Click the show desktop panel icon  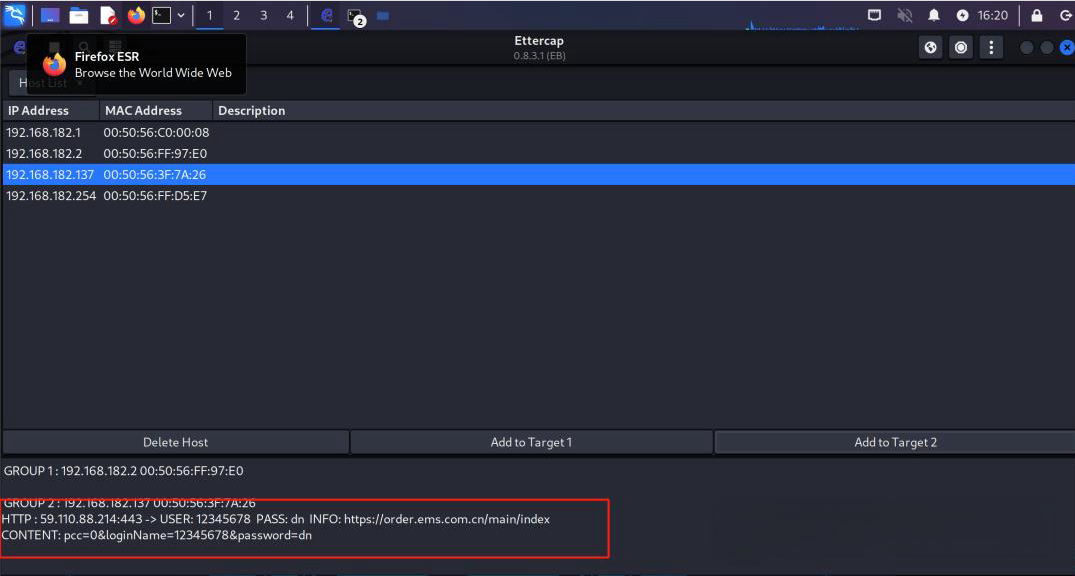coord(50,15)
